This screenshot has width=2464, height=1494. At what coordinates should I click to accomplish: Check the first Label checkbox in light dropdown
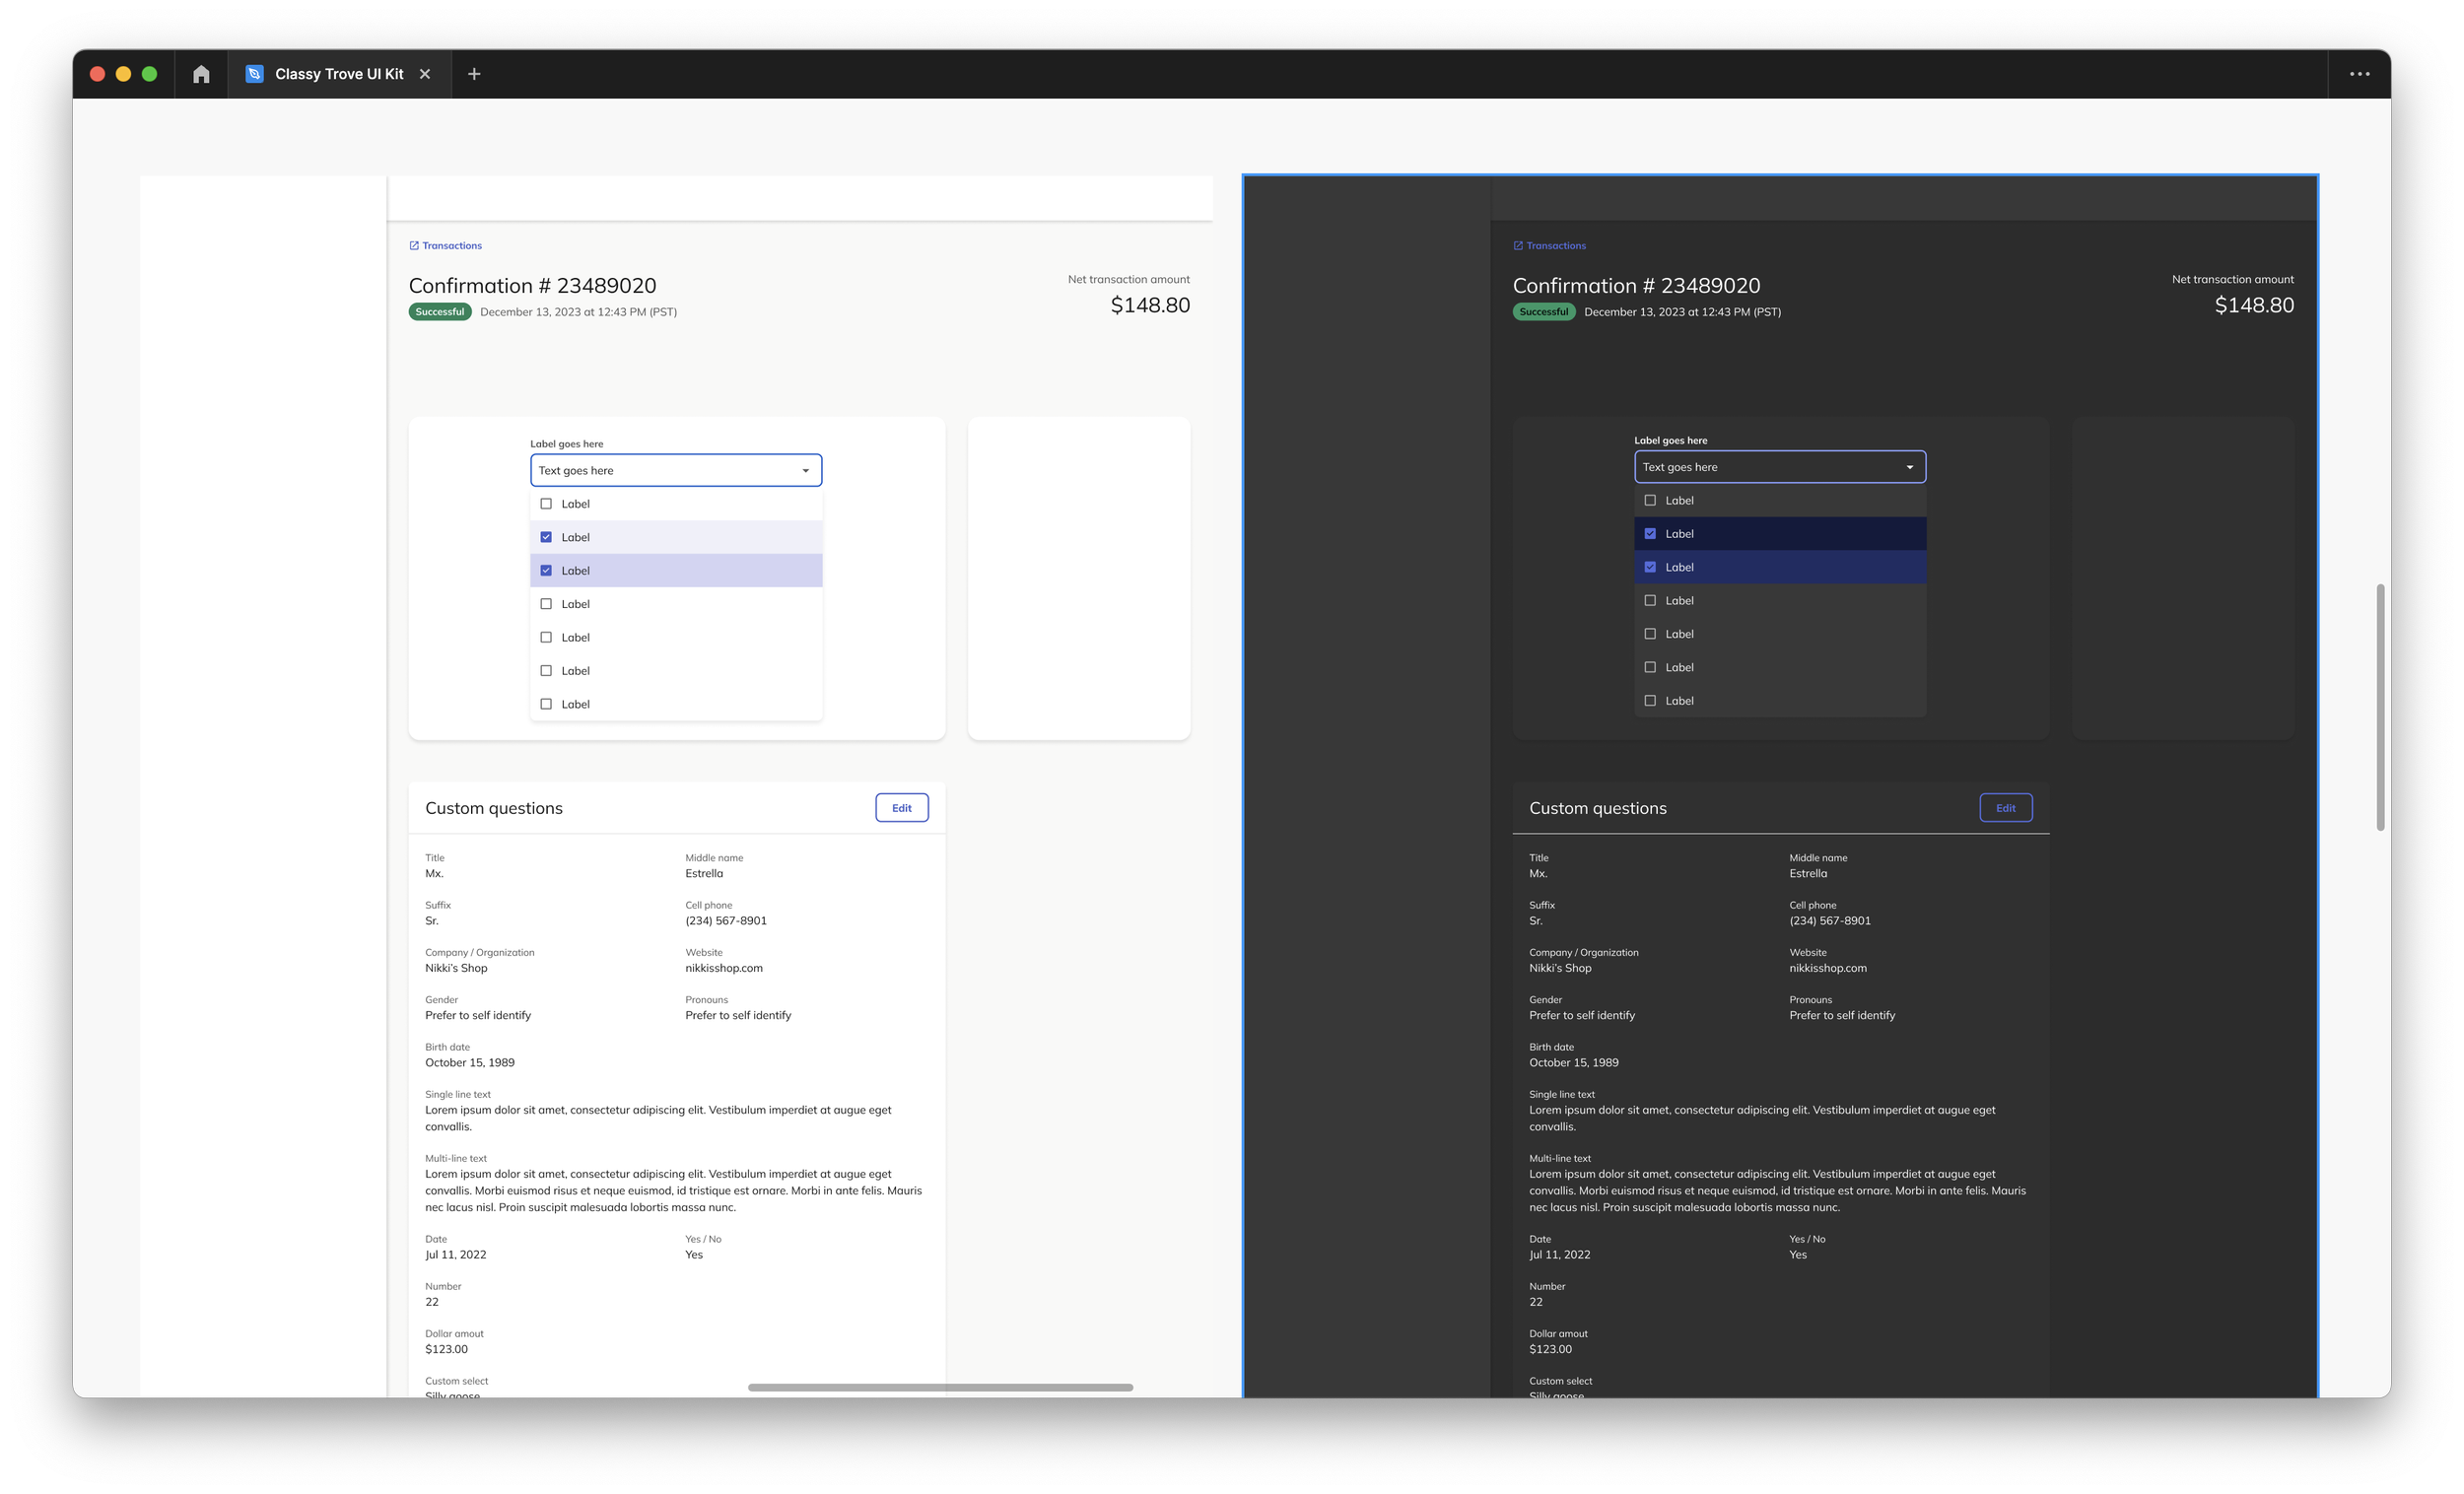click(546, 504)
